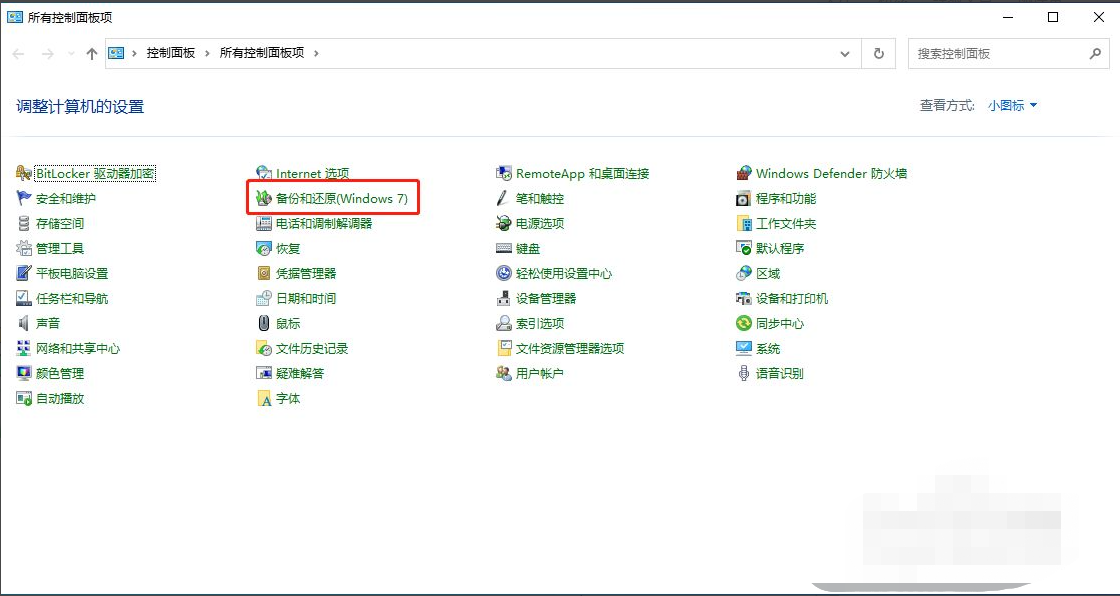The height and width of the screenshot is (596, 1120).
Task: Expand the 查看方式 小图标 dropdown
Action: [1013, 106]
